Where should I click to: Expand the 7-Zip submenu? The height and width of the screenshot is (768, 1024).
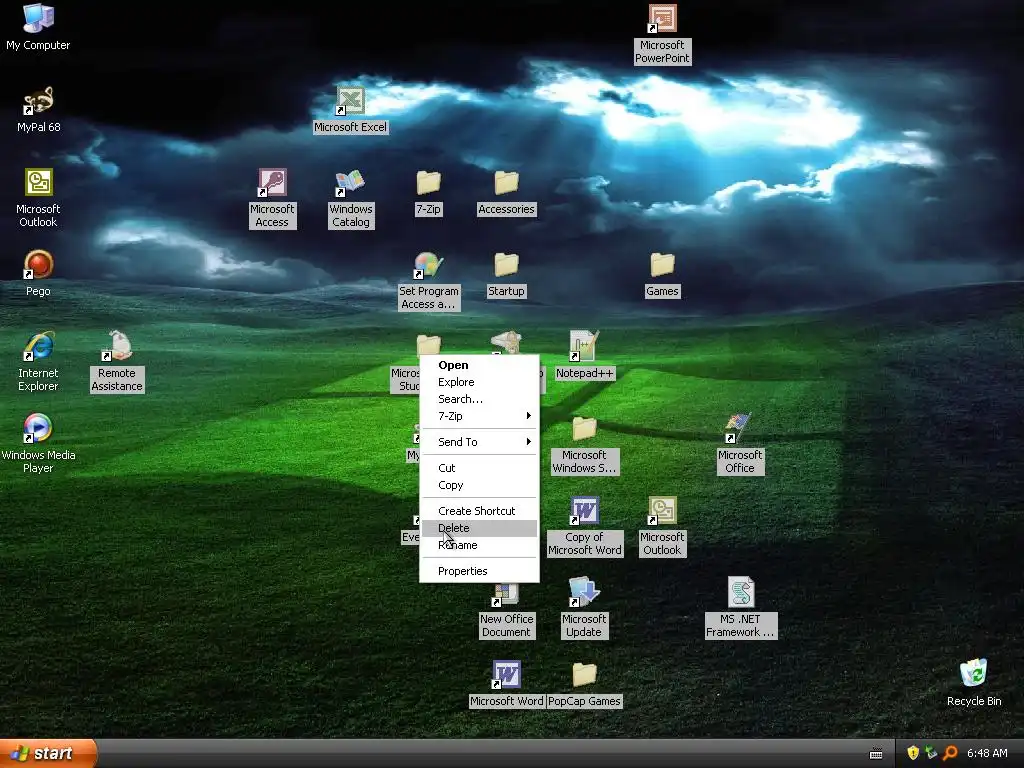click(479, 416)
